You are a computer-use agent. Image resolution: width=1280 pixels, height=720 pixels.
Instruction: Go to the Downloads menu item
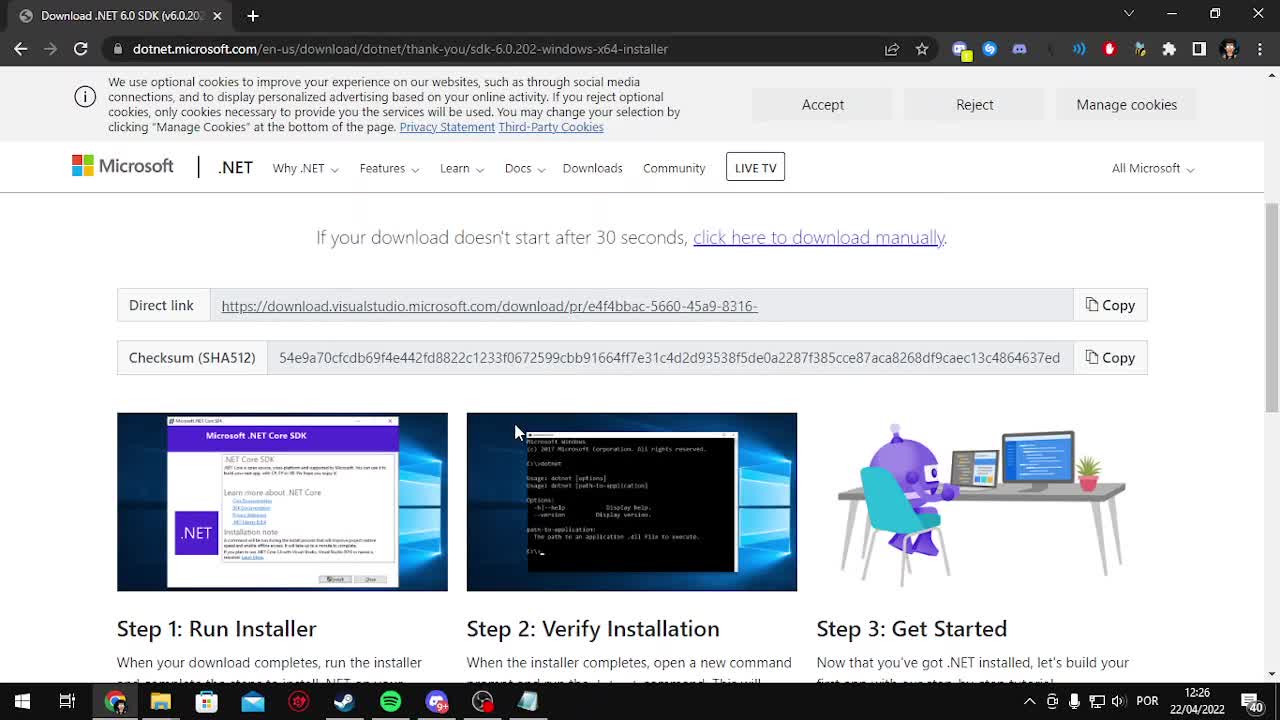pyautogui.click(x=592, y=168)
